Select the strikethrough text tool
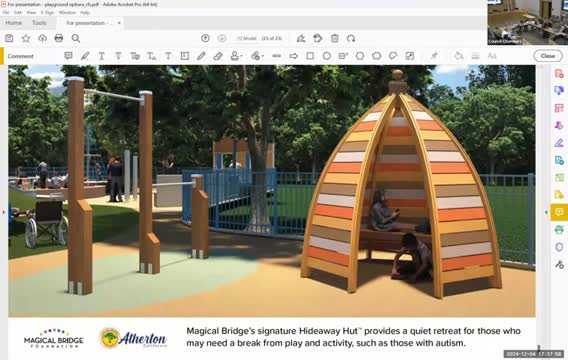 [x=118, y=56]
